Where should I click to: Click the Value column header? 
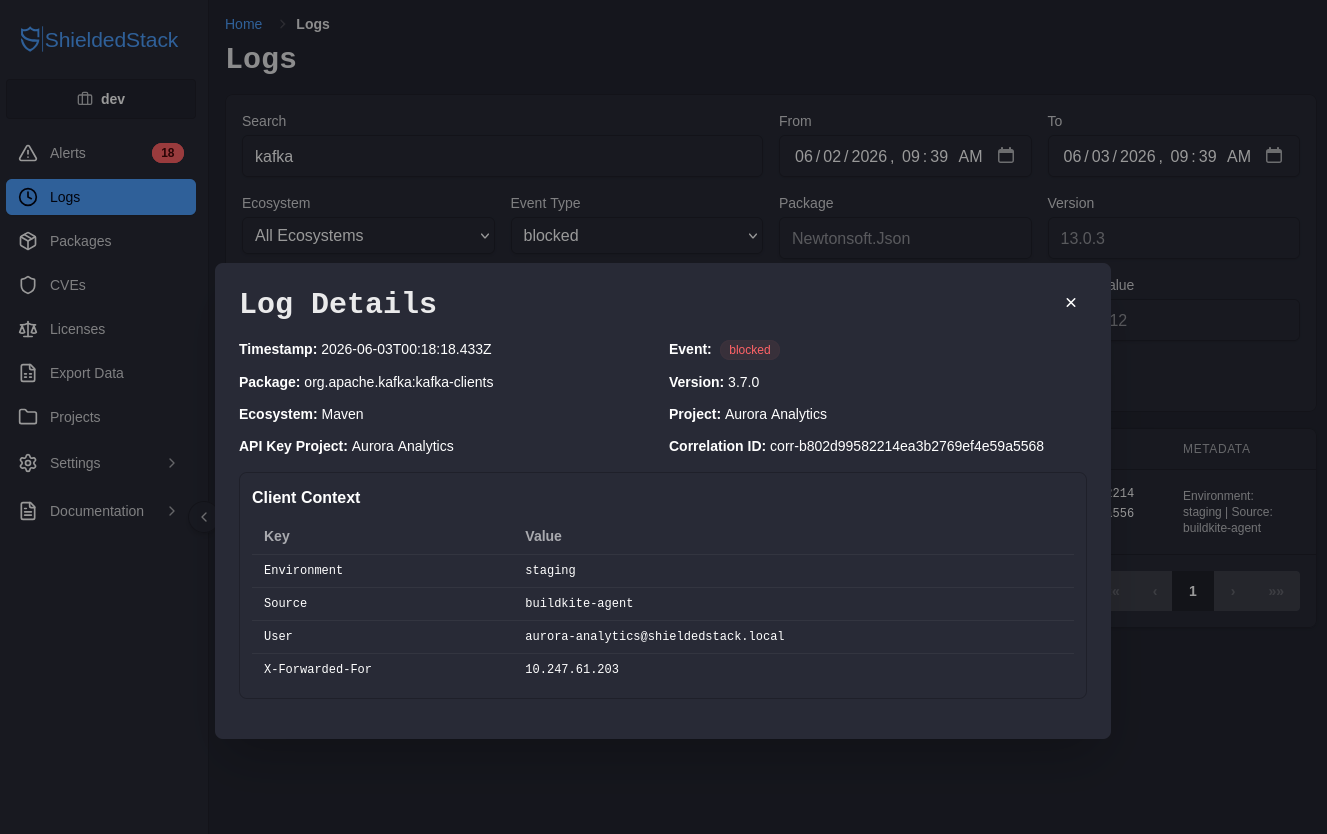coord(543,536)
